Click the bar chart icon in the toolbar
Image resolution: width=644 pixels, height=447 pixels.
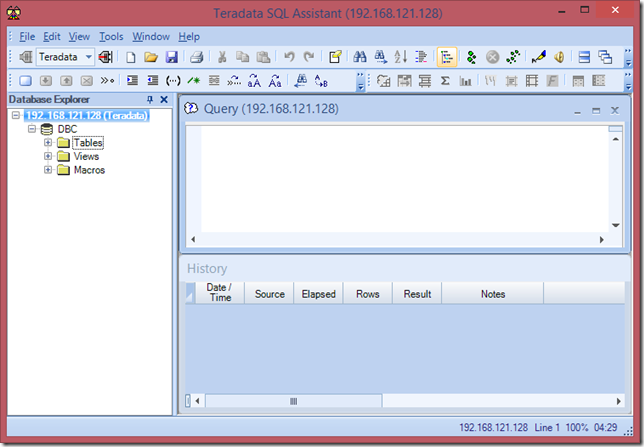click(x=465, y=81)
